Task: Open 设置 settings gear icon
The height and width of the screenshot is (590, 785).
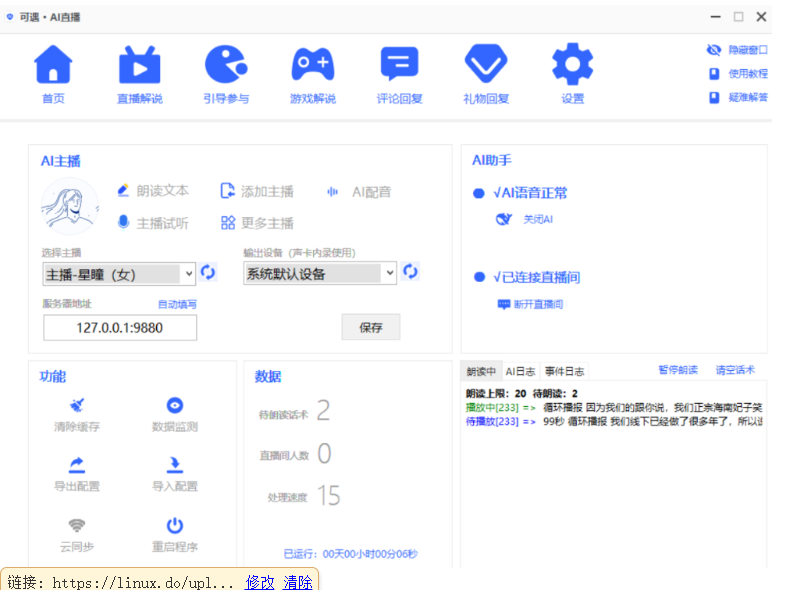Action: [x=572, y=66]
